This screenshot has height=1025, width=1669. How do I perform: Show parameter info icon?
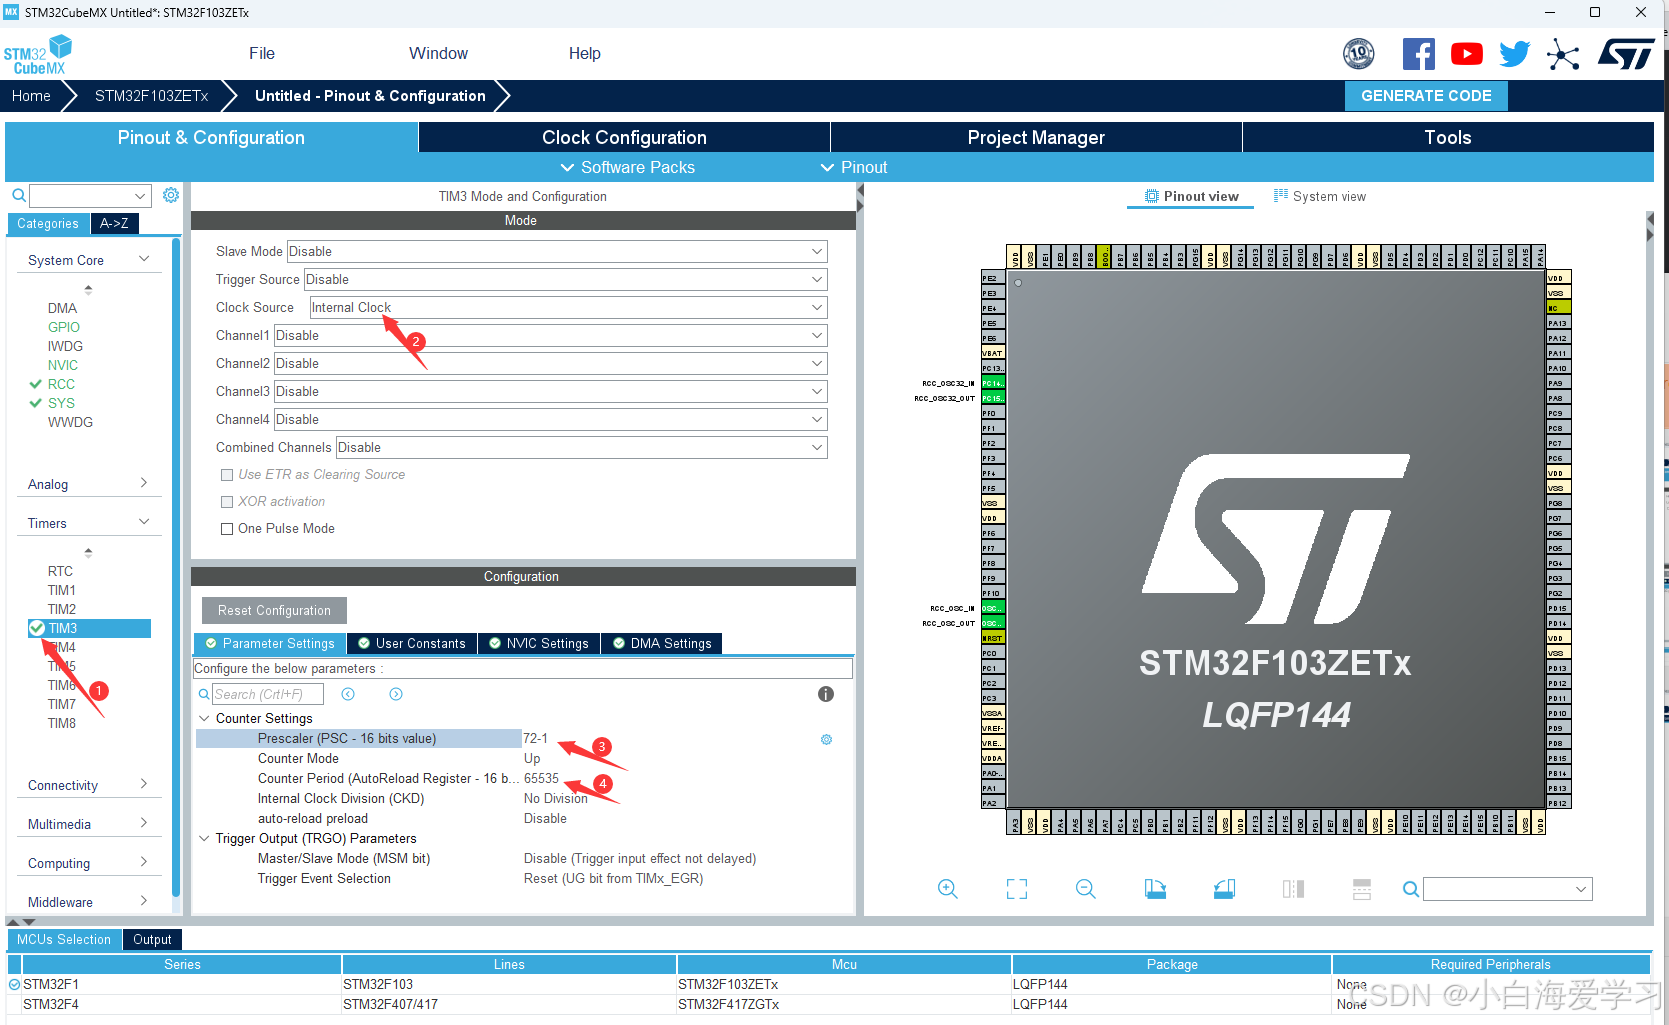tap(826, 694)
